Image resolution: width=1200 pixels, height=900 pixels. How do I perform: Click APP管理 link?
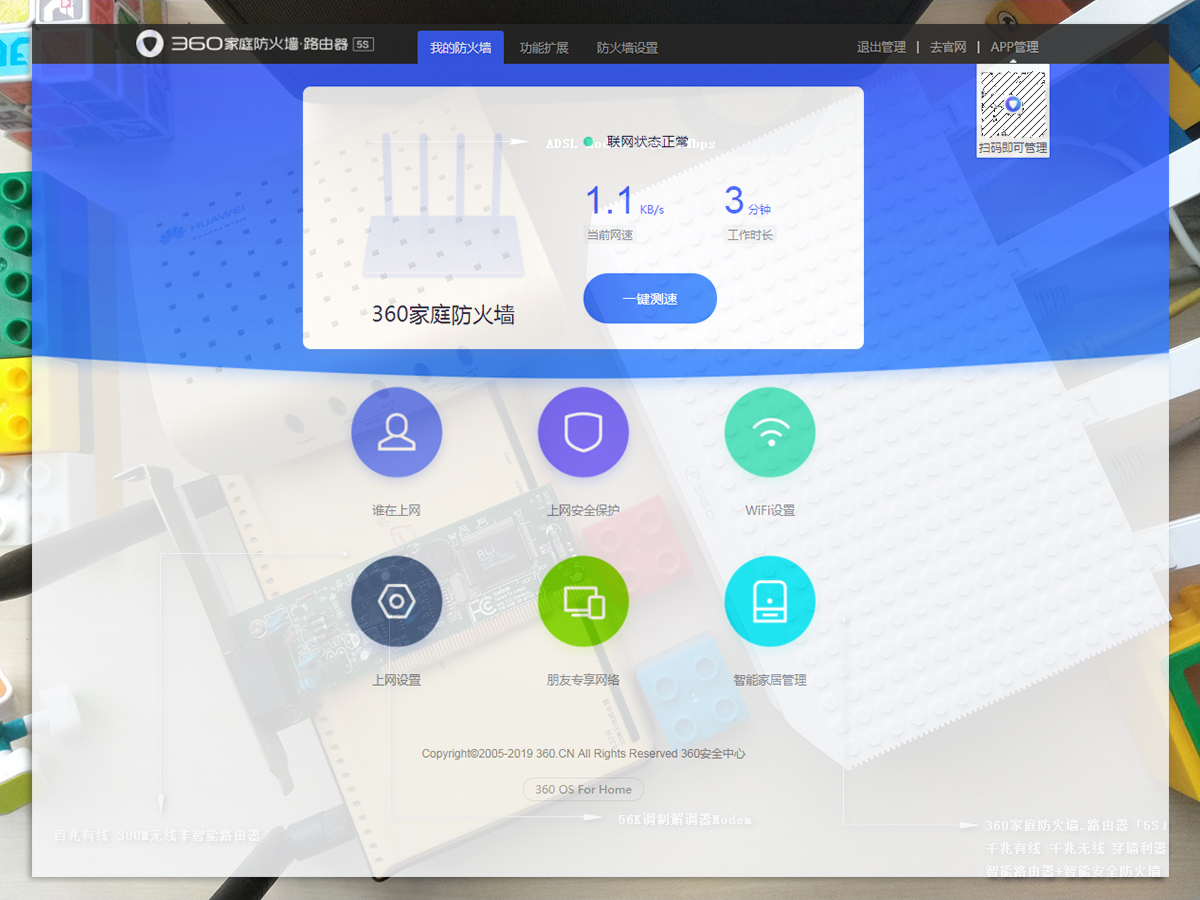1014,47
